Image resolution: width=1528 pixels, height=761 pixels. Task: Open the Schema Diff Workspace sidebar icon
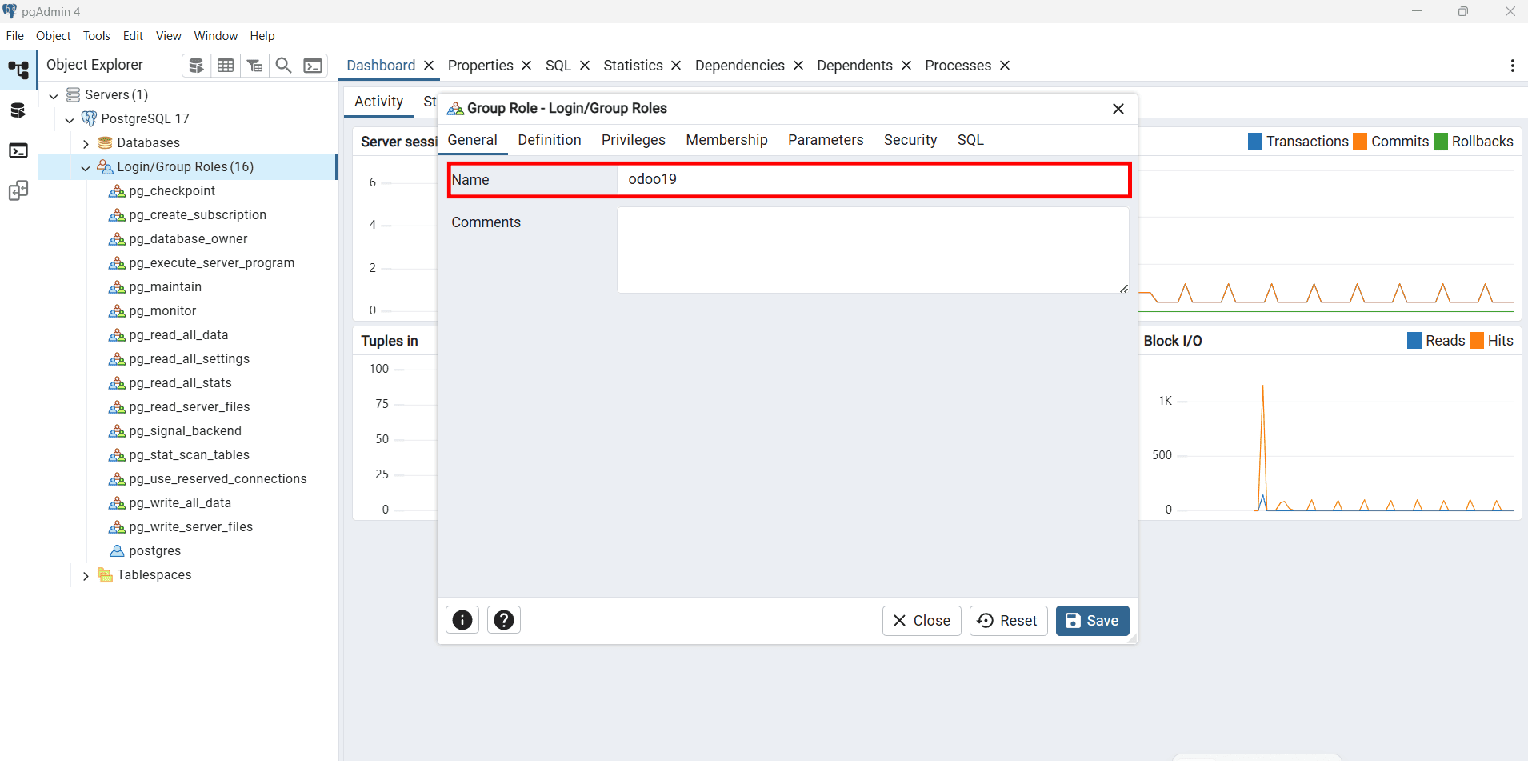[x=18, y=190]
